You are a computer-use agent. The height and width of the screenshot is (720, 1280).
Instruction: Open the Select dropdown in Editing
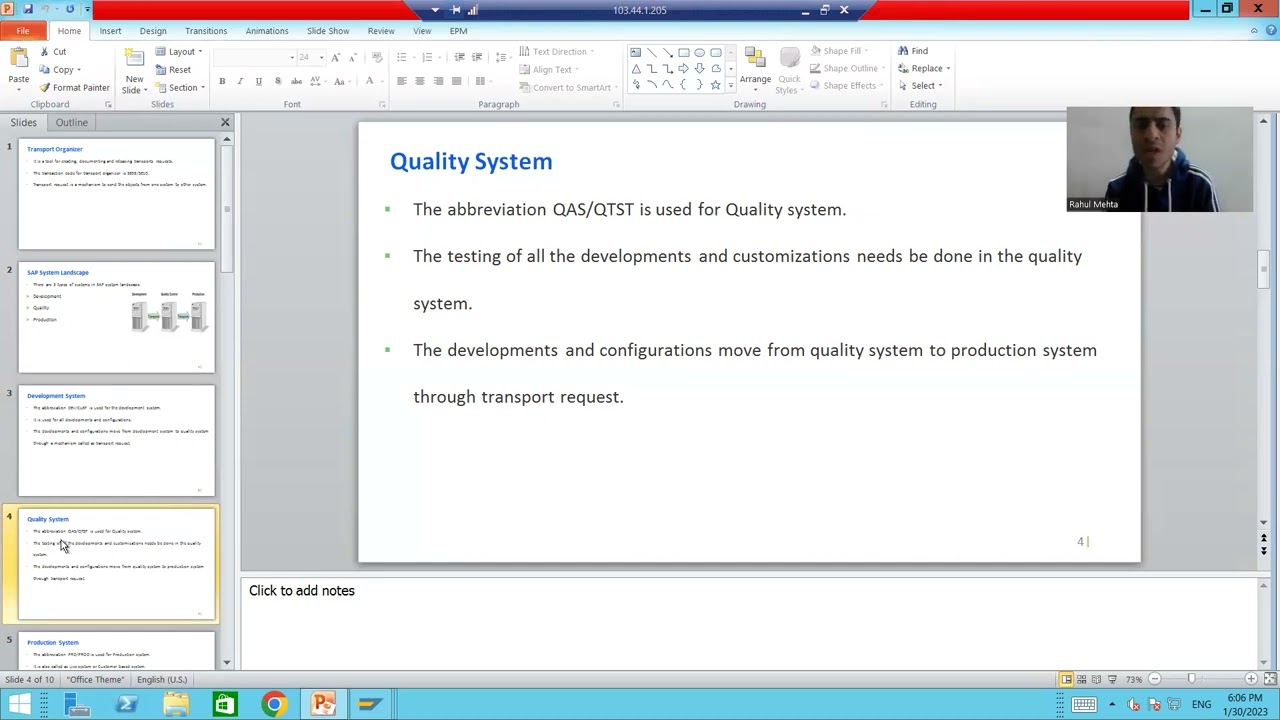point(920,86)
